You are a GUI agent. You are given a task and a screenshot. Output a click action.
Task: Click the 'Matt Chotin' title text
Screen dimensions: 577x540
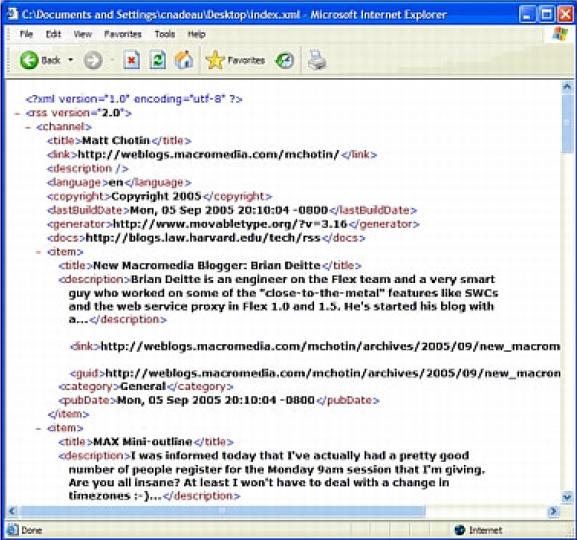pos(116,141)
